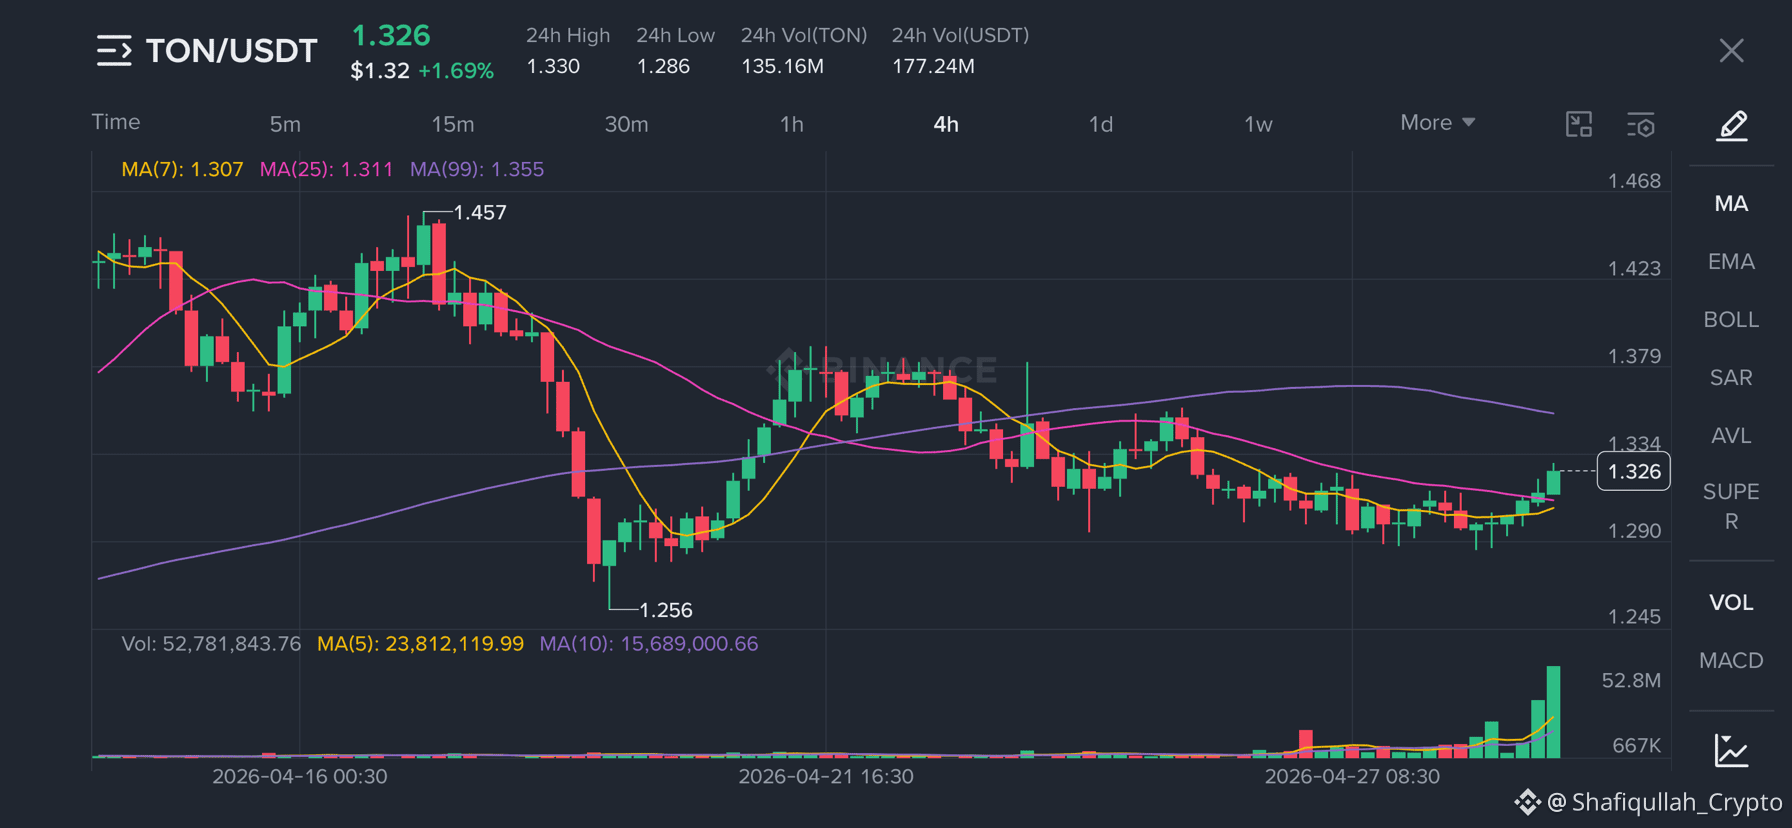Toggle the VOL sub-indicator
Viewport: 1792px width, 828px height.
coord(1731,603)
